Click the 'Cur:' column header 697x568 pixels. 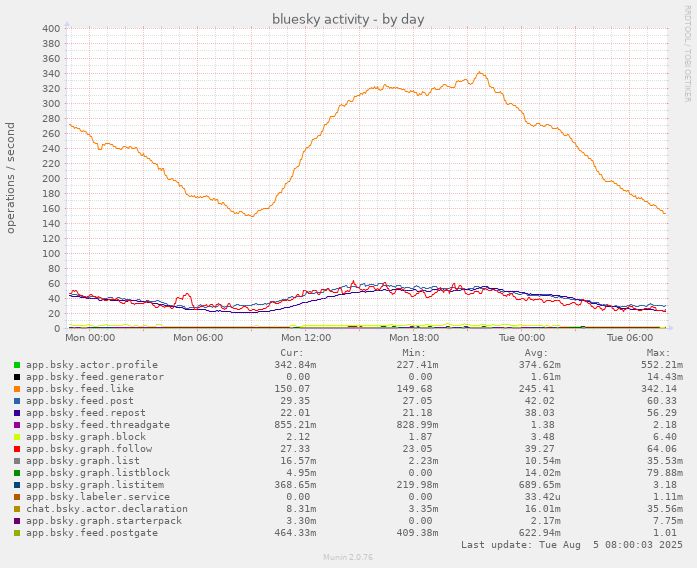pyautogui.click(x=292, y=353)
